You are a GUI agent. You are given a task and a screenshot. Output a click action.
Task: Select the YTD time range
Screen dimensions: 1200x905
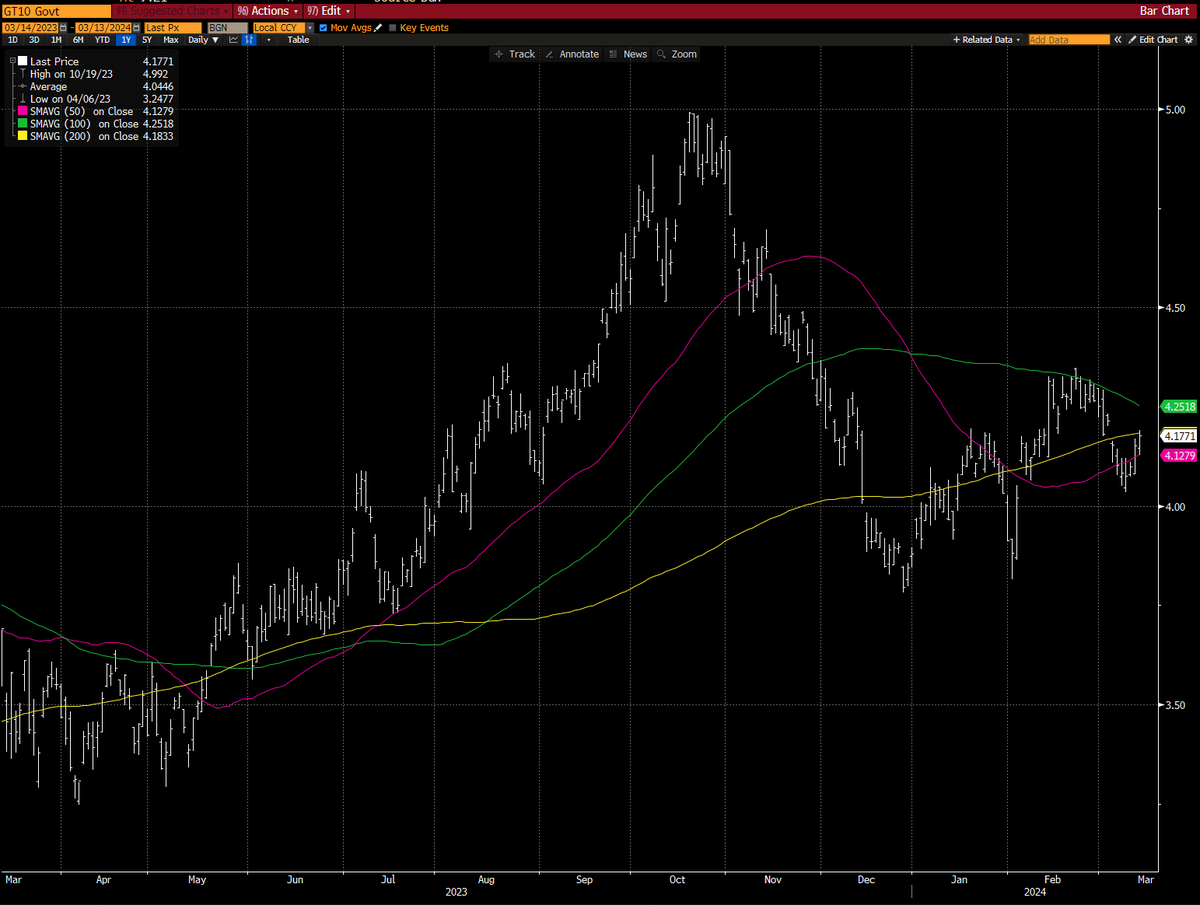pos(102,40)
